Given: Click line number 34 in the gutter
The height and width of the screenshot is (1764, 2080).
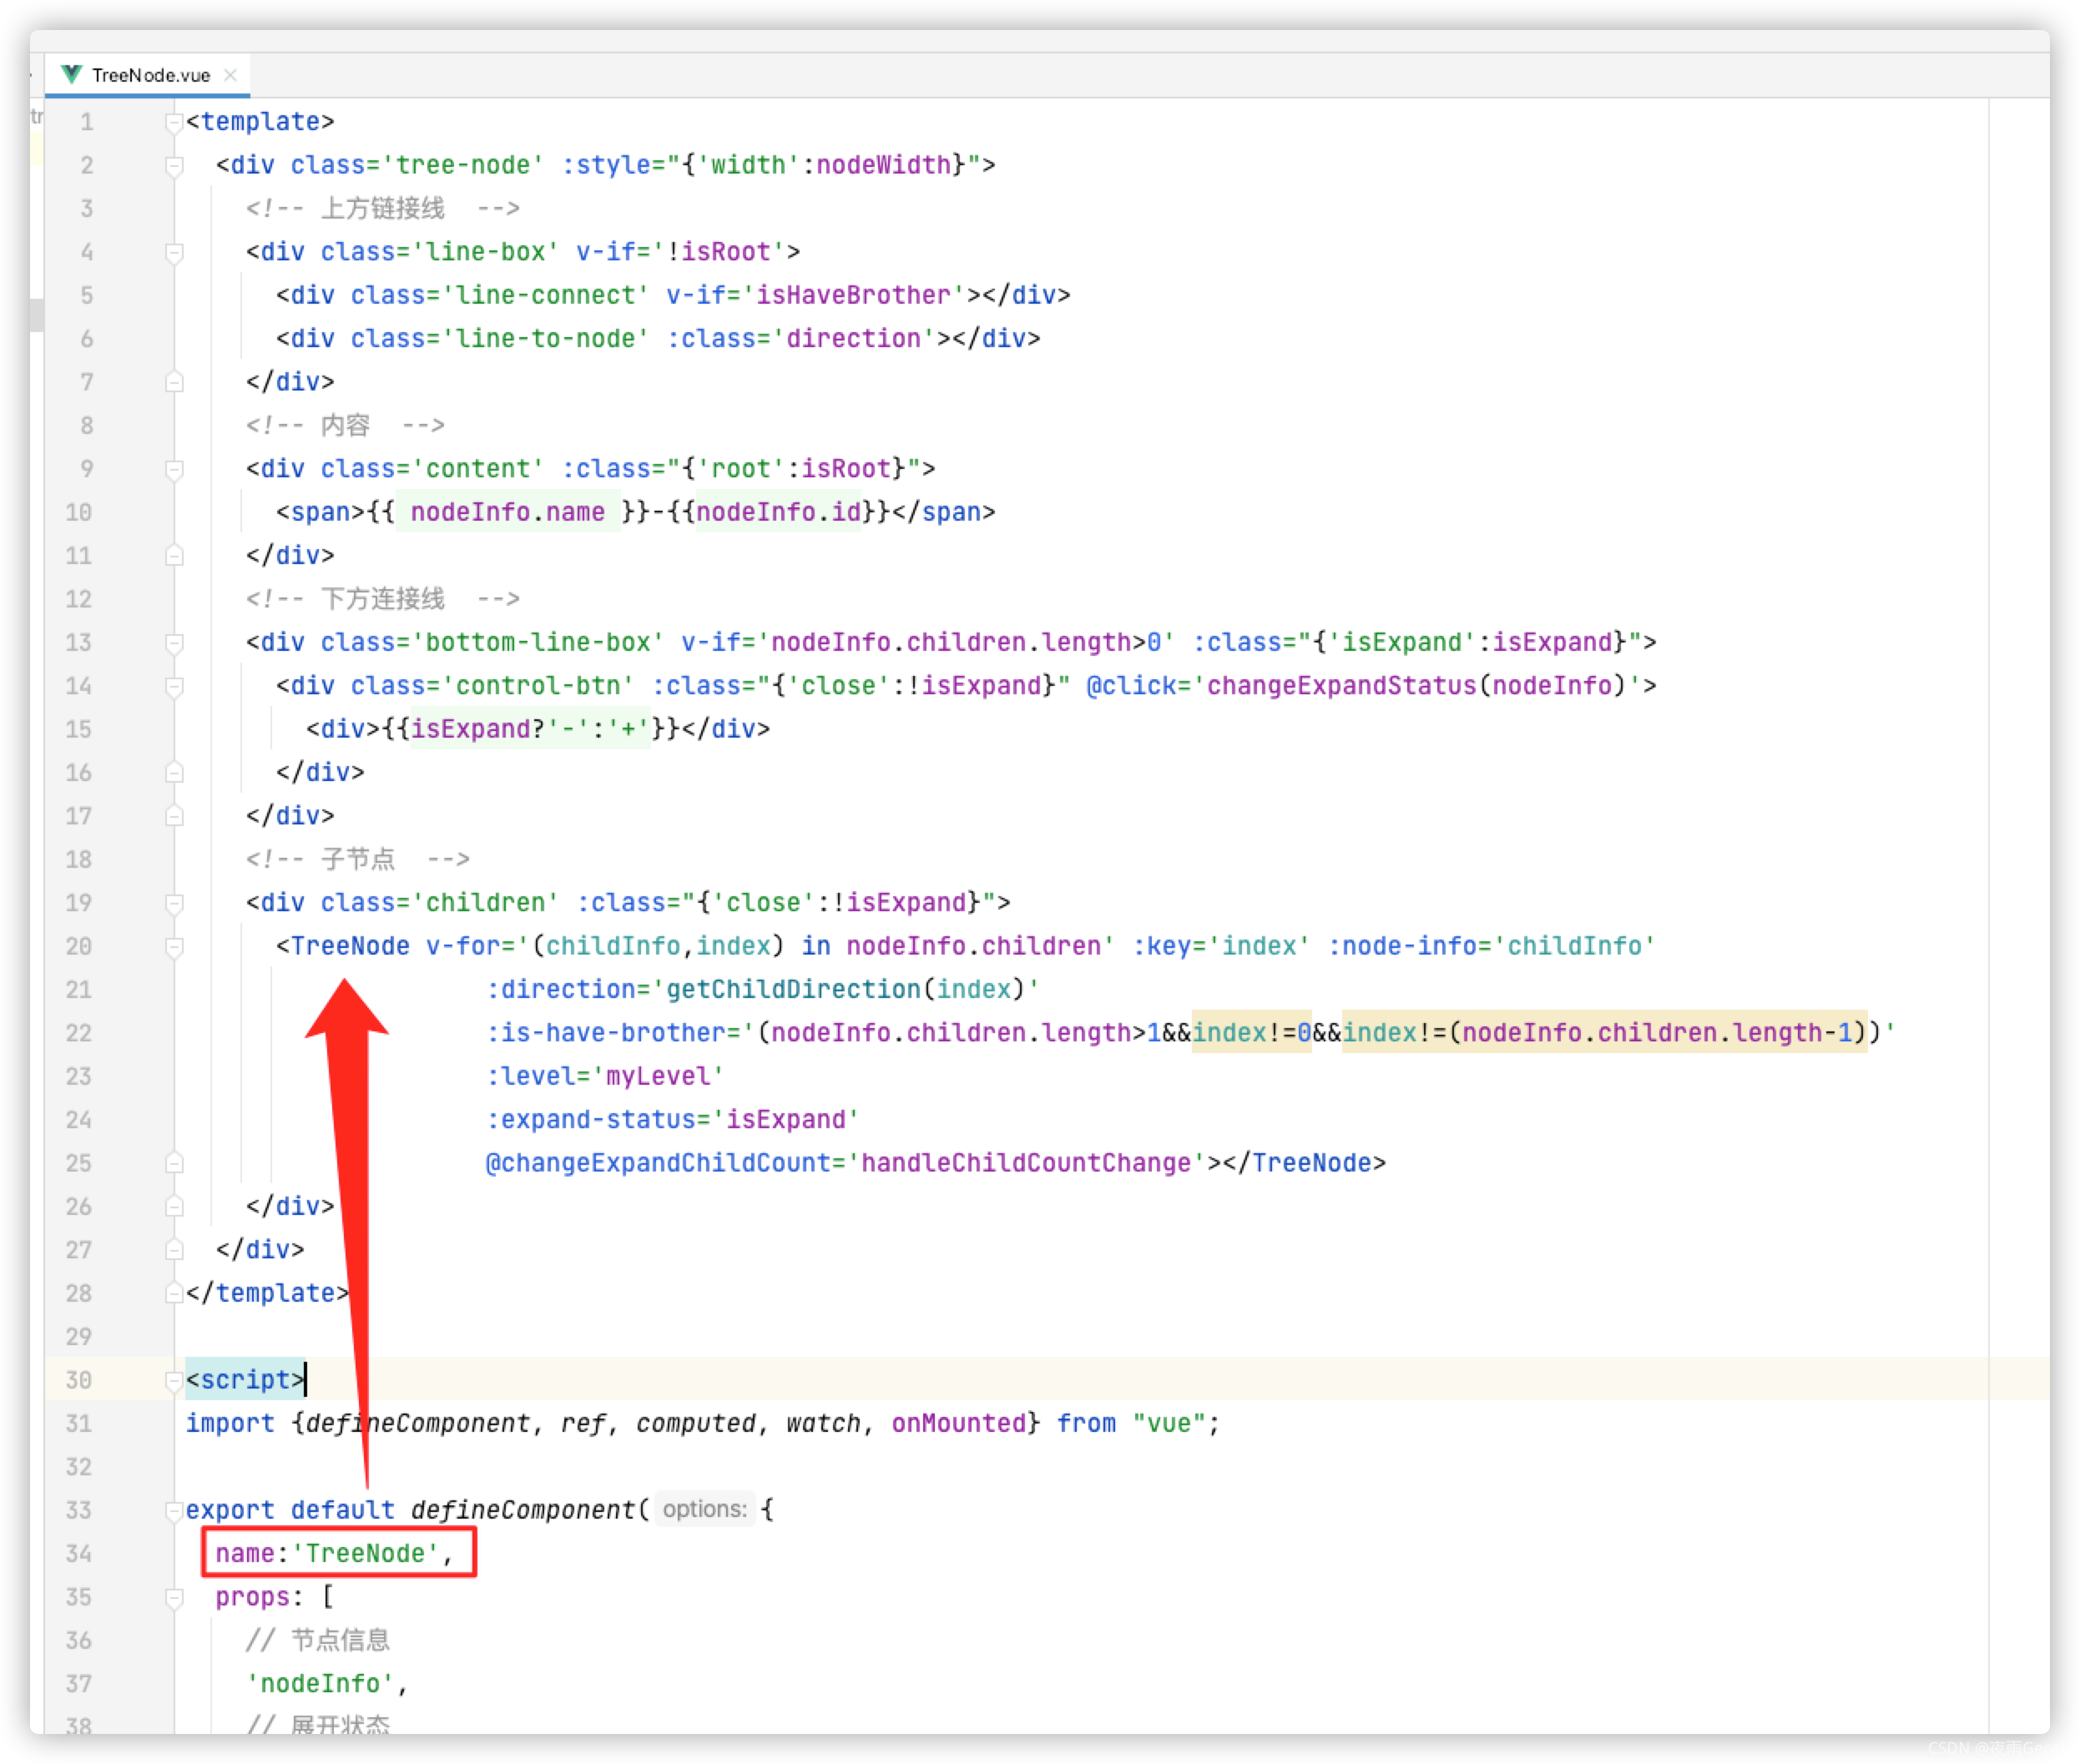Looking at the screenshot, I should [78, 1553].
